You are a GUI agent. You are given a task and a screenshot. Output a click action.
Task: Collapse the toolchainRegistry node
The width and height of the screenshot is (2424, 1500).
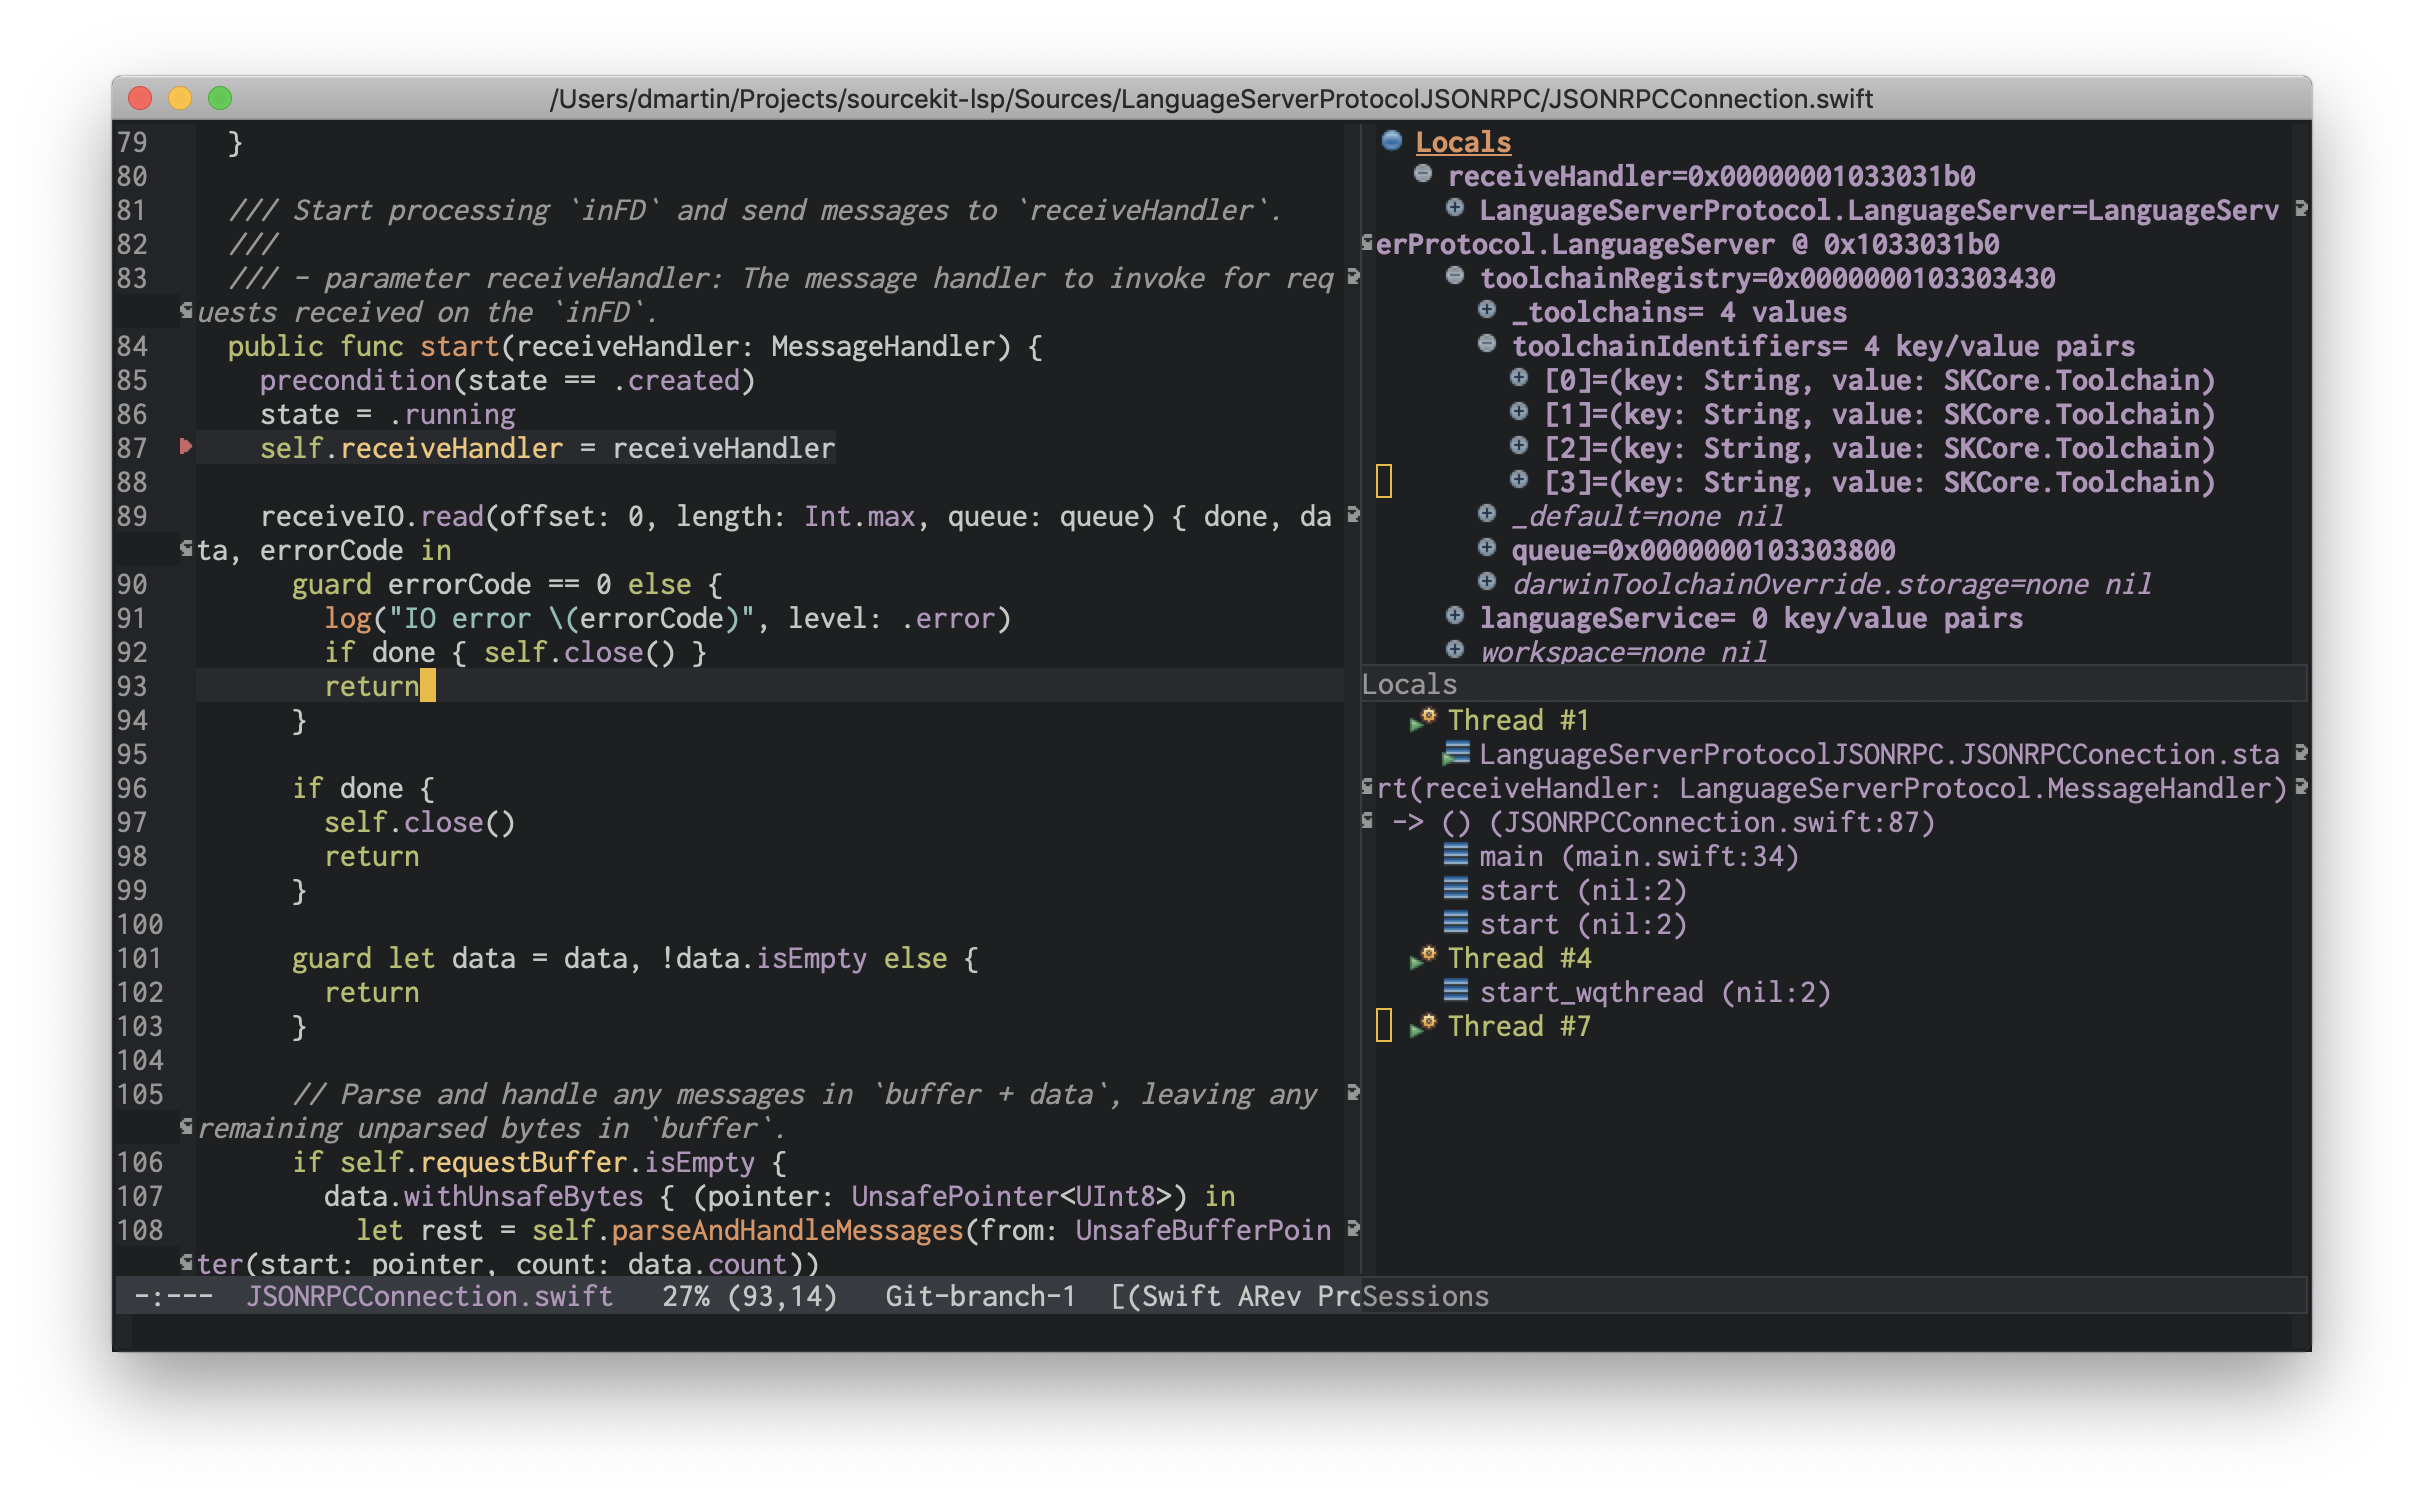[x=1455, y=277]
